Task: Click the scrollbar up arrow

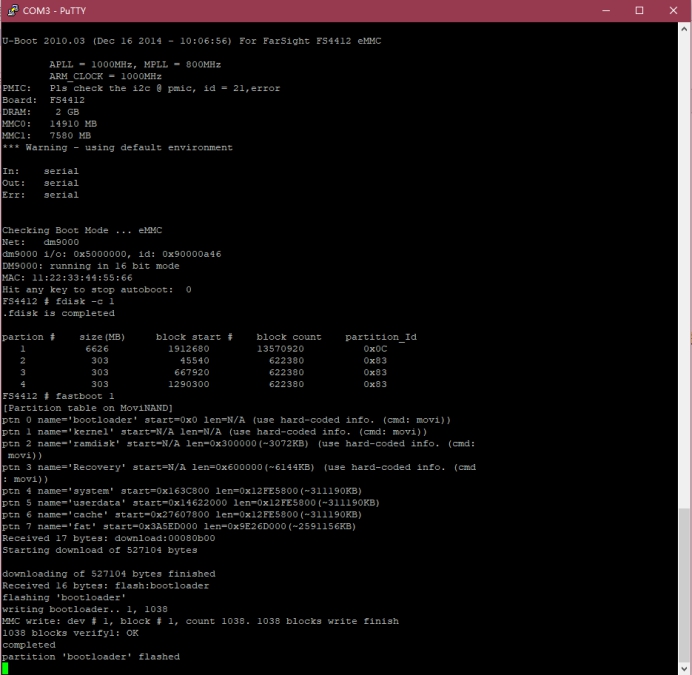Action: click(684, 29)
